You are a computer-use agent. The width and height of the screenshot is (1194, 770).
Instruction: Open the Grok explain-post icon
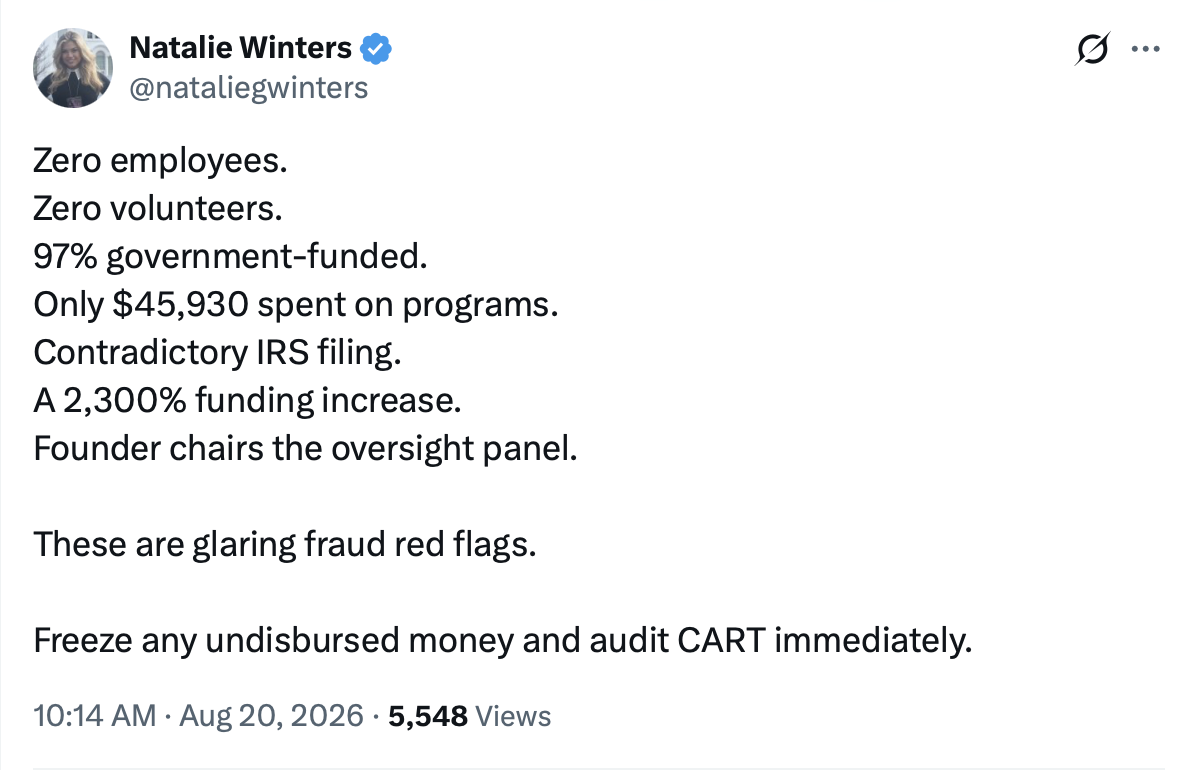1093,50
